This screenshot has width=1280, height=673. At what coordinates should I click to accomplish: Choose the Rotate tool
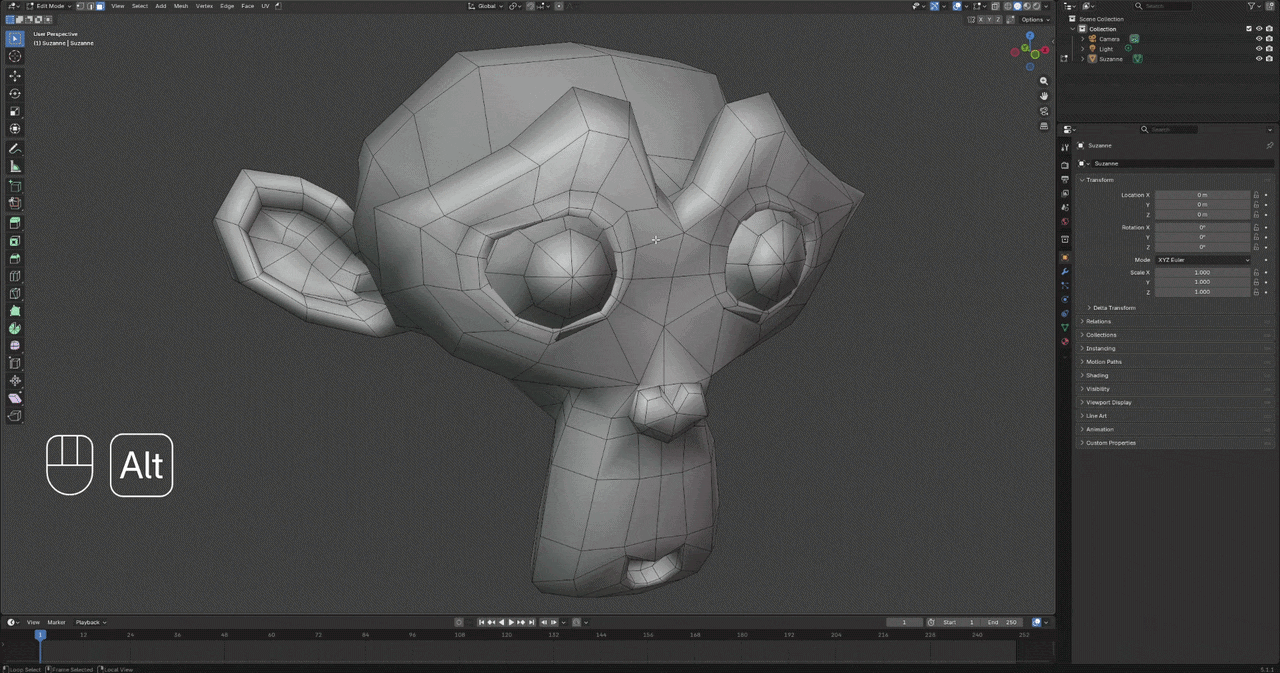(15, 93)
